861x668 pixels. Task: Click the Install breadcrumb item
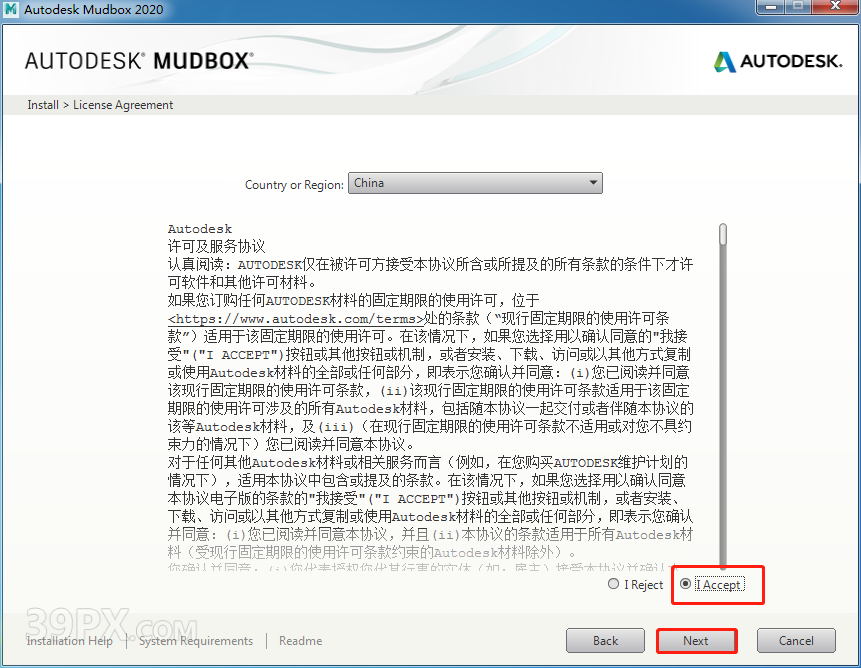(x=42, y=105)
